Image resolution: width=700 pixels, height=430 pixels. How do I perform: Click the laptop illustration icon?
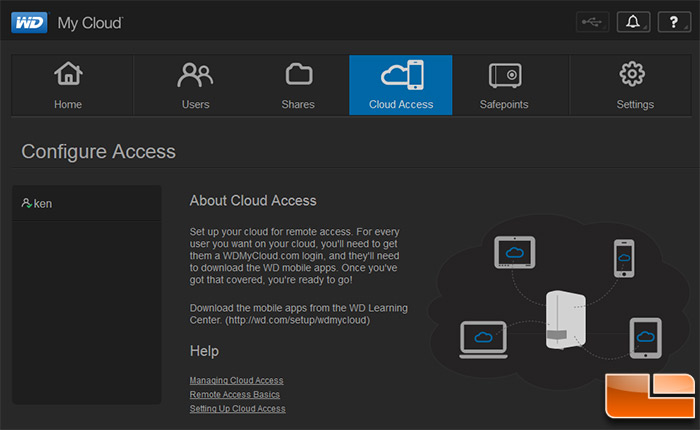point(483,340)
